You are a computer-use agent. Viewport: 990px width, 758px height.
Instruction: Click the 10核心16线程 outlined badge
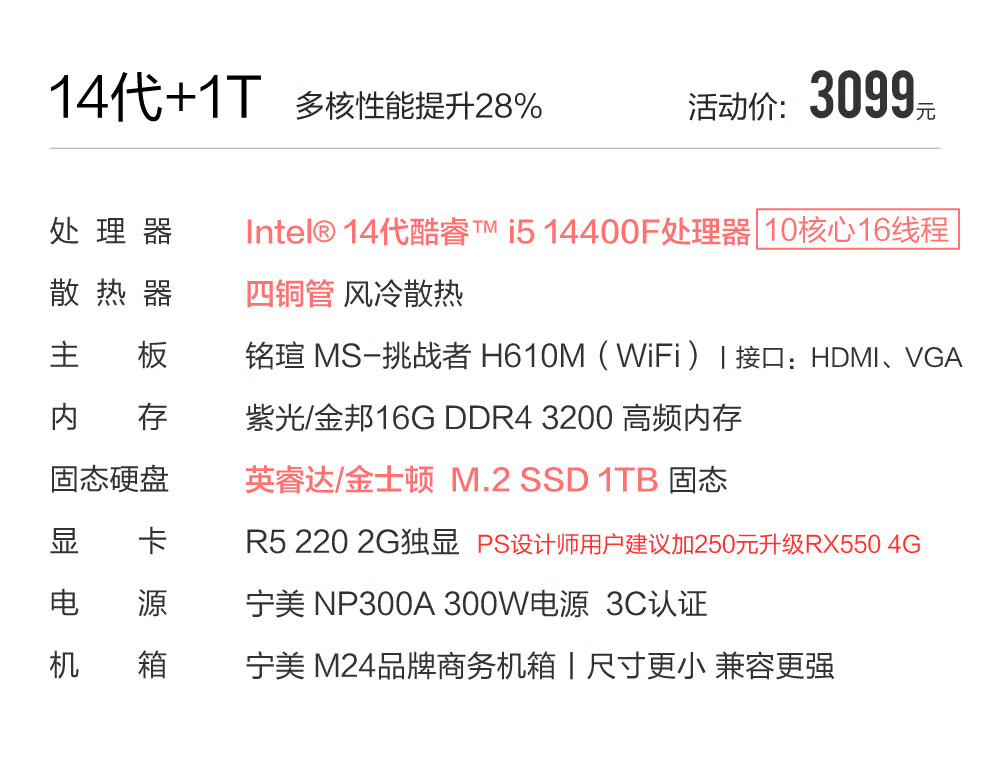click(857, 230)
